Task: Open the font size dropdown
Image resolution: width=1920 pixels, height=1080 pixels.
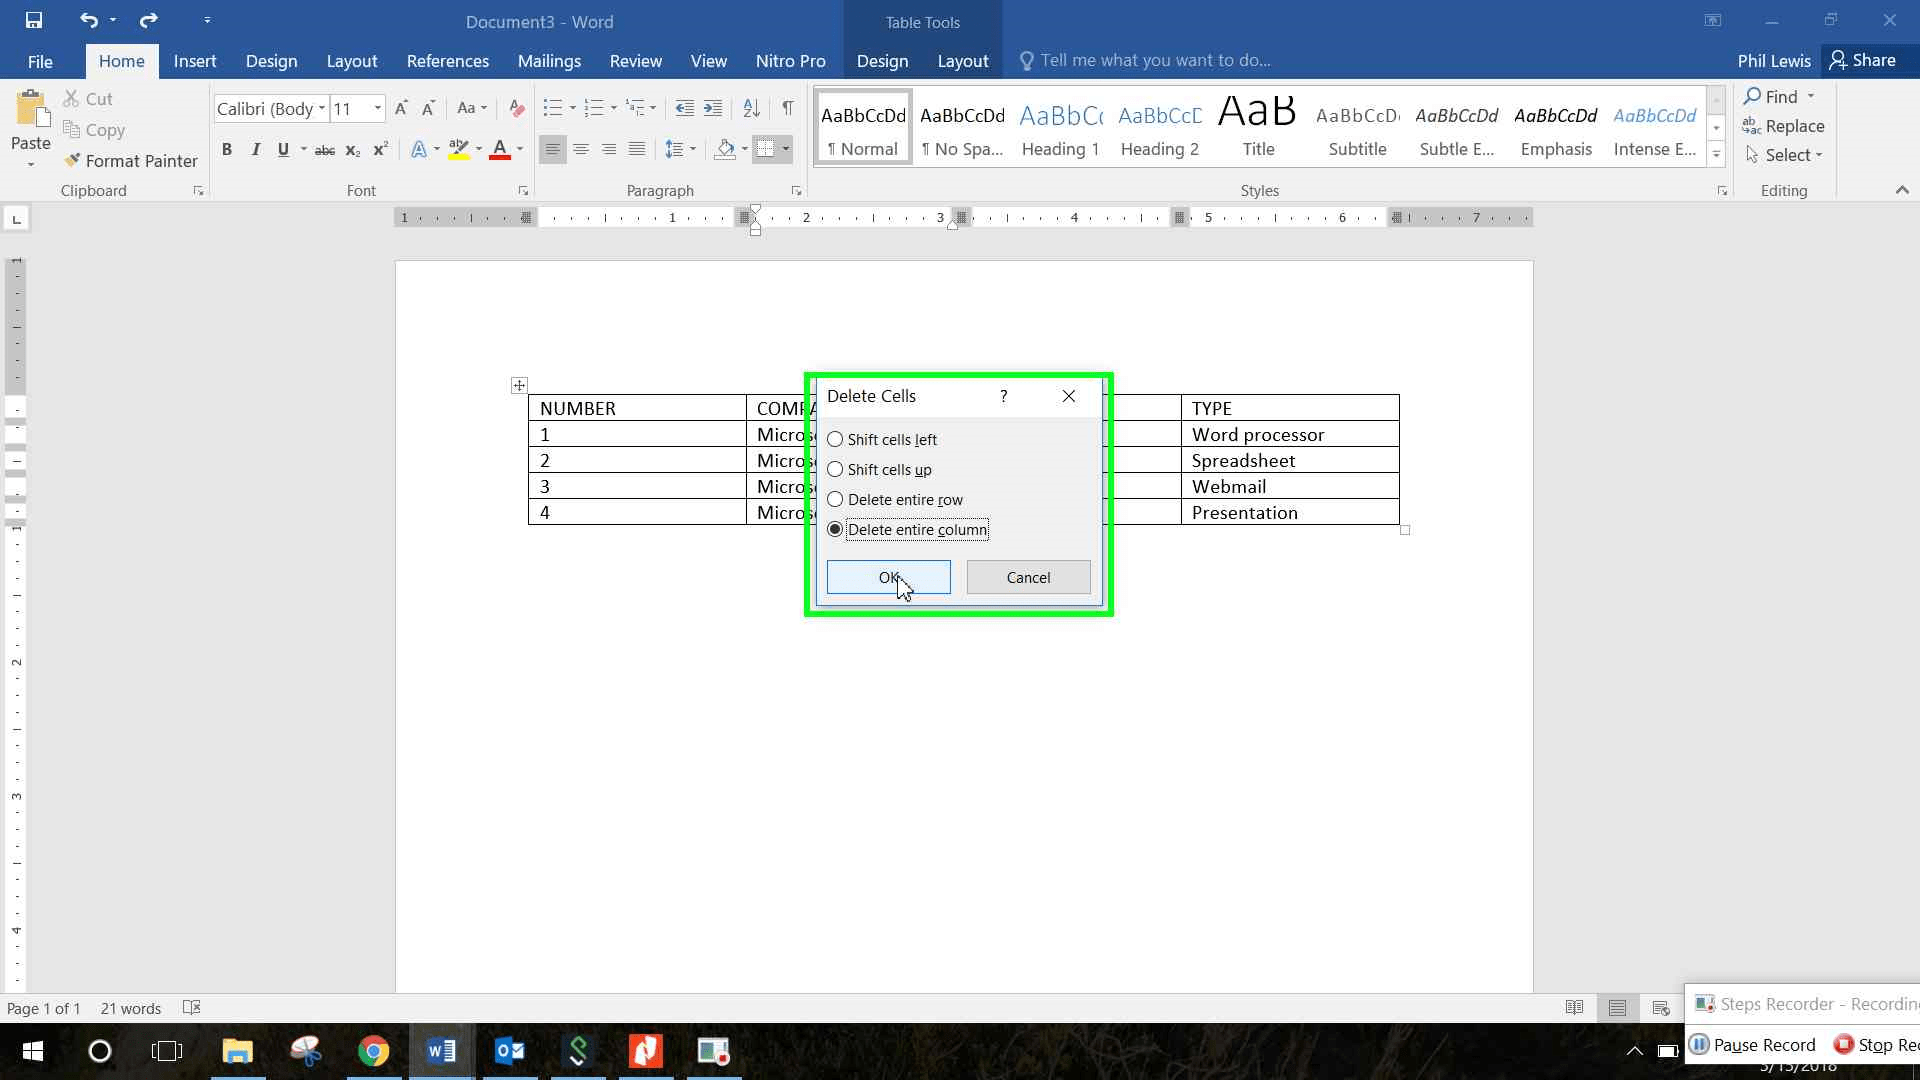Action: (376, 108)
